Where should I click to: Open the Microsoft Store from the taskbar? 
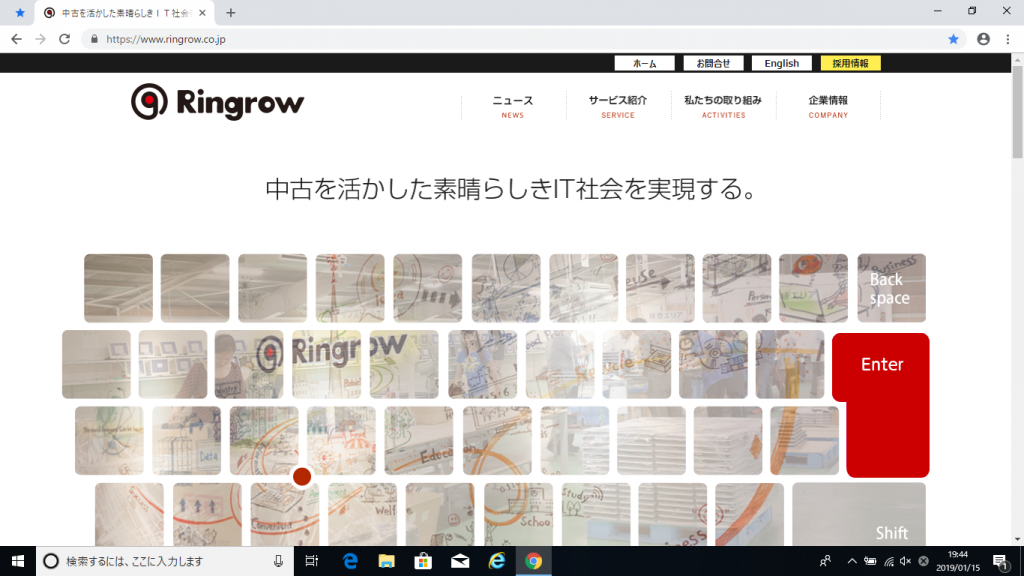point(423,561)
